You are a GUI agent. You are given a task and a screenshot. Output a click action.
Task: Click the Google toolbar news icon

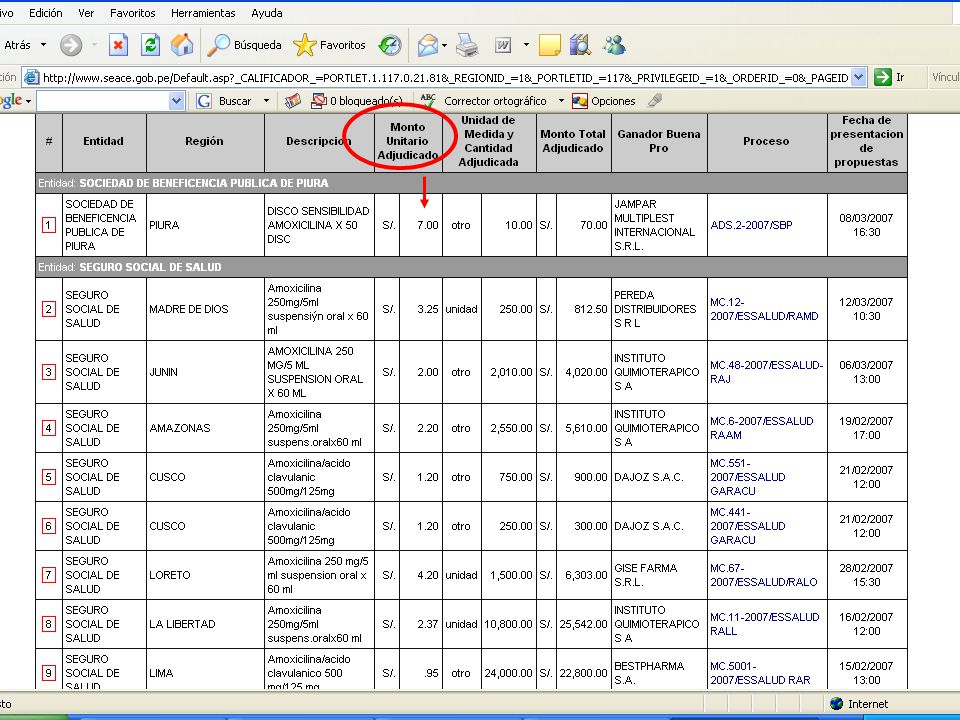click(293, 101)
